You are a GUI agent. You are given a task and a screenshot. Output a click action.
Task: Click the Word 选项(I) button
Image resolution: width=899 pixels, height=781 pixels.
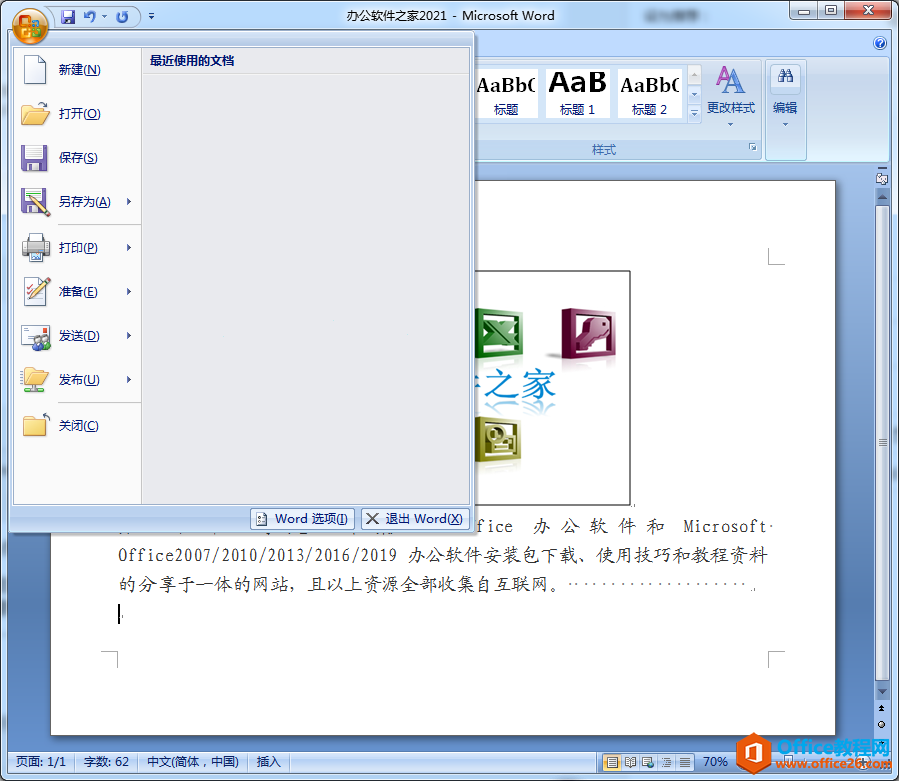click(x=302, y=519)
